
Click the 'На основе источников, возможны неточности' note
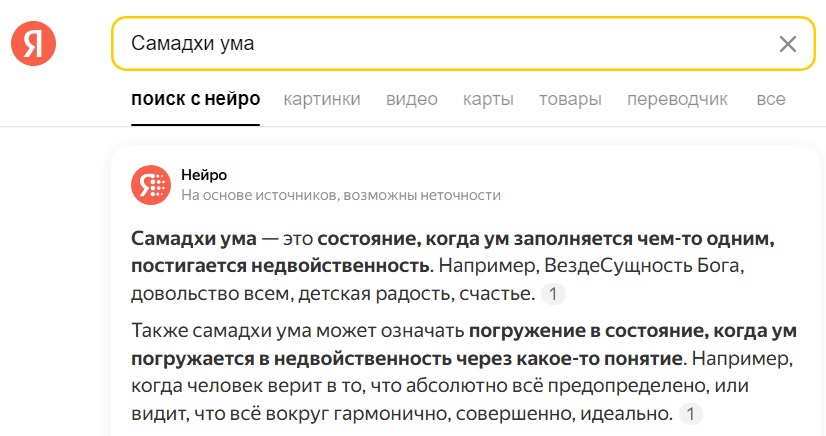click(x=341, y=195)
